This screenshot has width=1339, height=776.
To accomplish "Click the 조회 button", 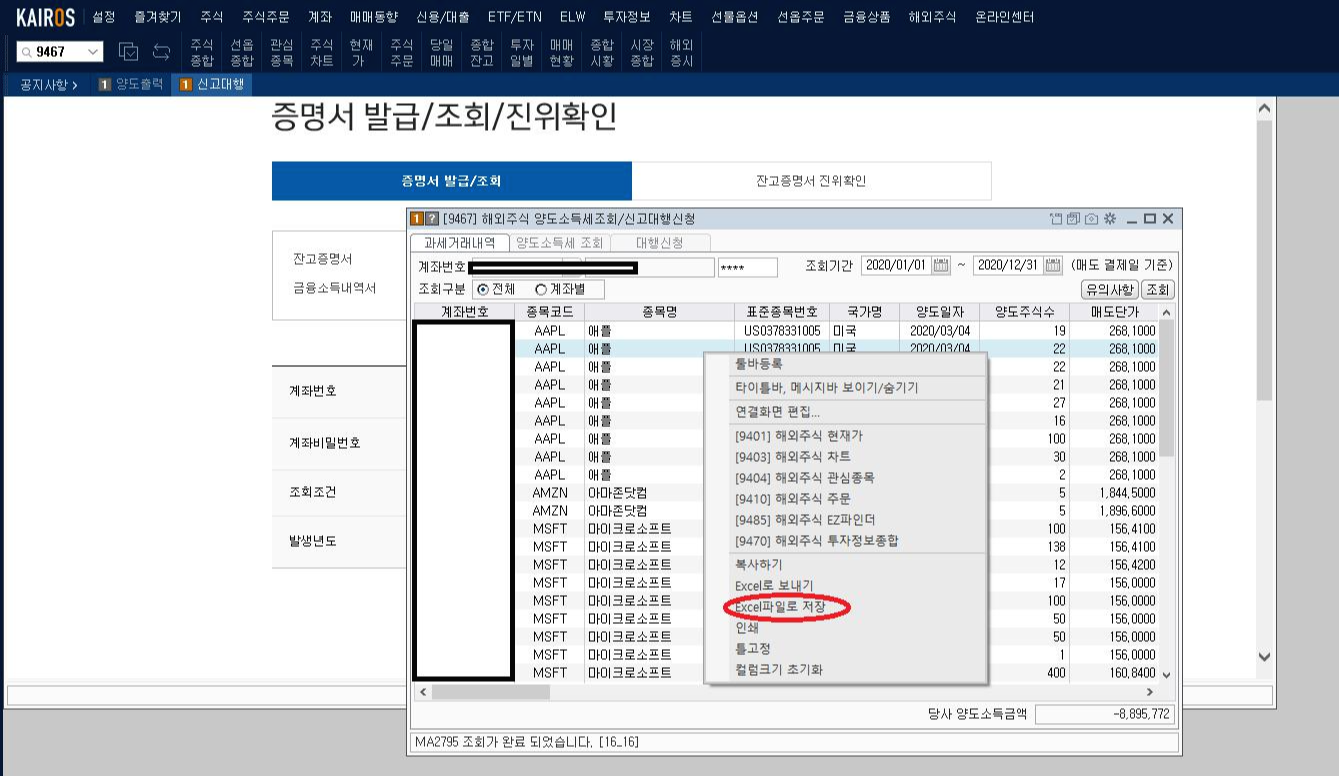I will (1158, 289).
